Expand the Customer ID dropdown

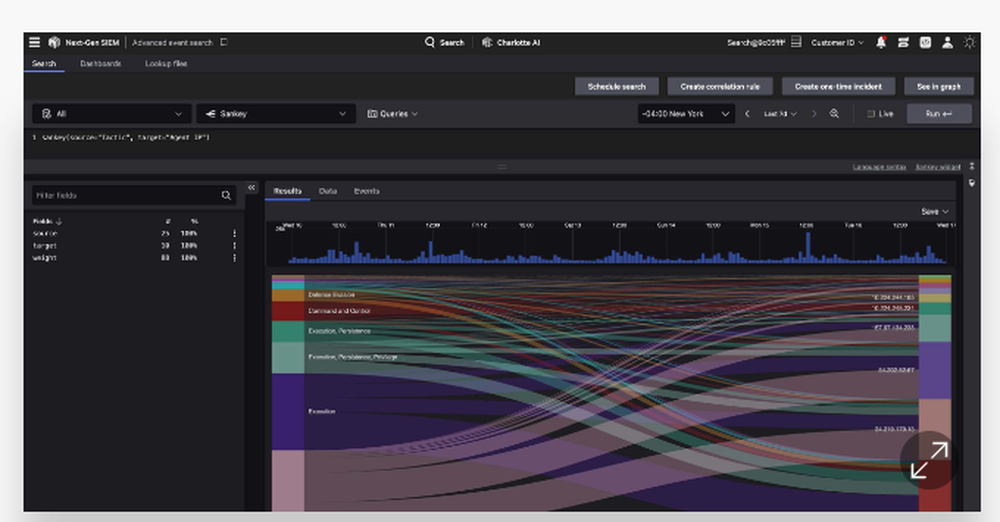(837, 42)
